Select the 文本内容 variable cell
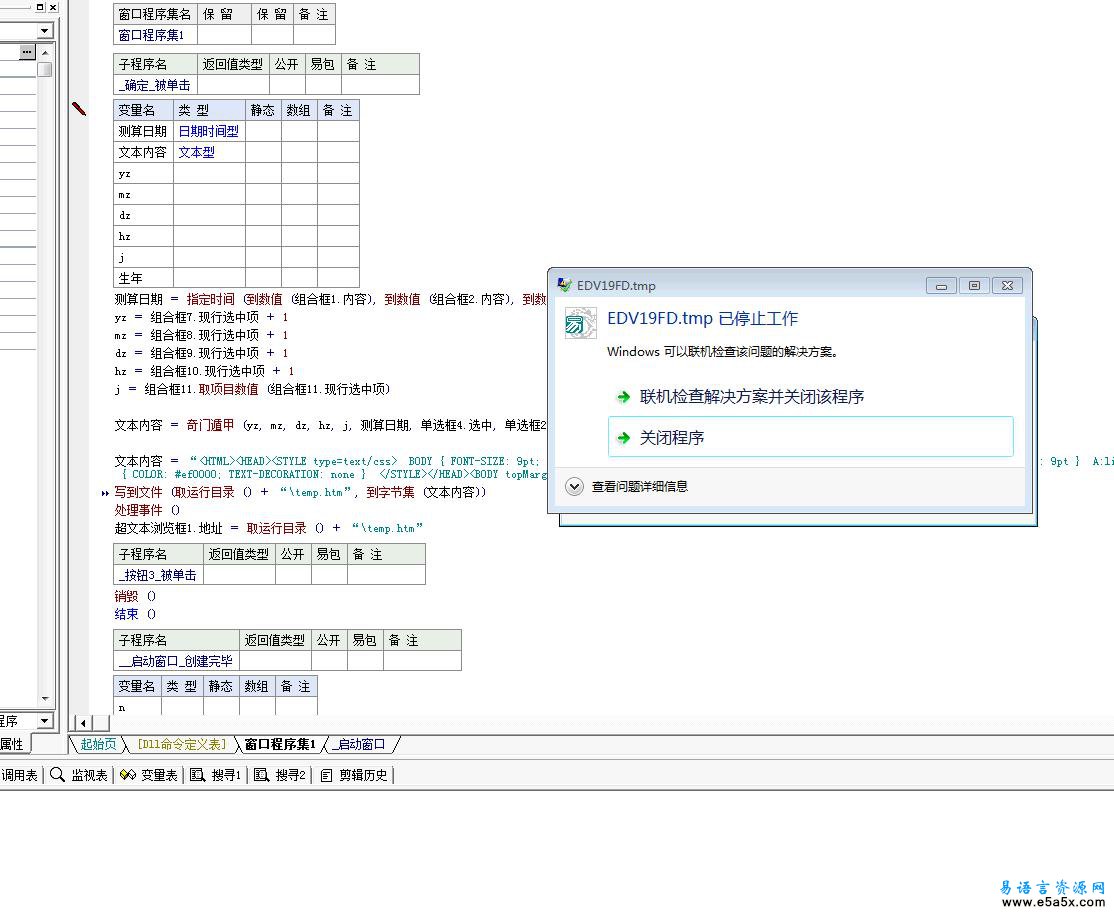The height and width of the screenshot is (915, 1114). click(x=143, y=152)
